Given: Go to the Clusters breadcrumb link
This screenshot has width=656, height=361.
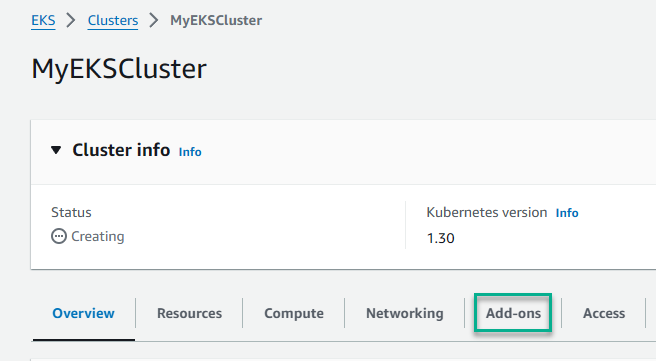Looking at the screenshot, I should pos(113,20).
